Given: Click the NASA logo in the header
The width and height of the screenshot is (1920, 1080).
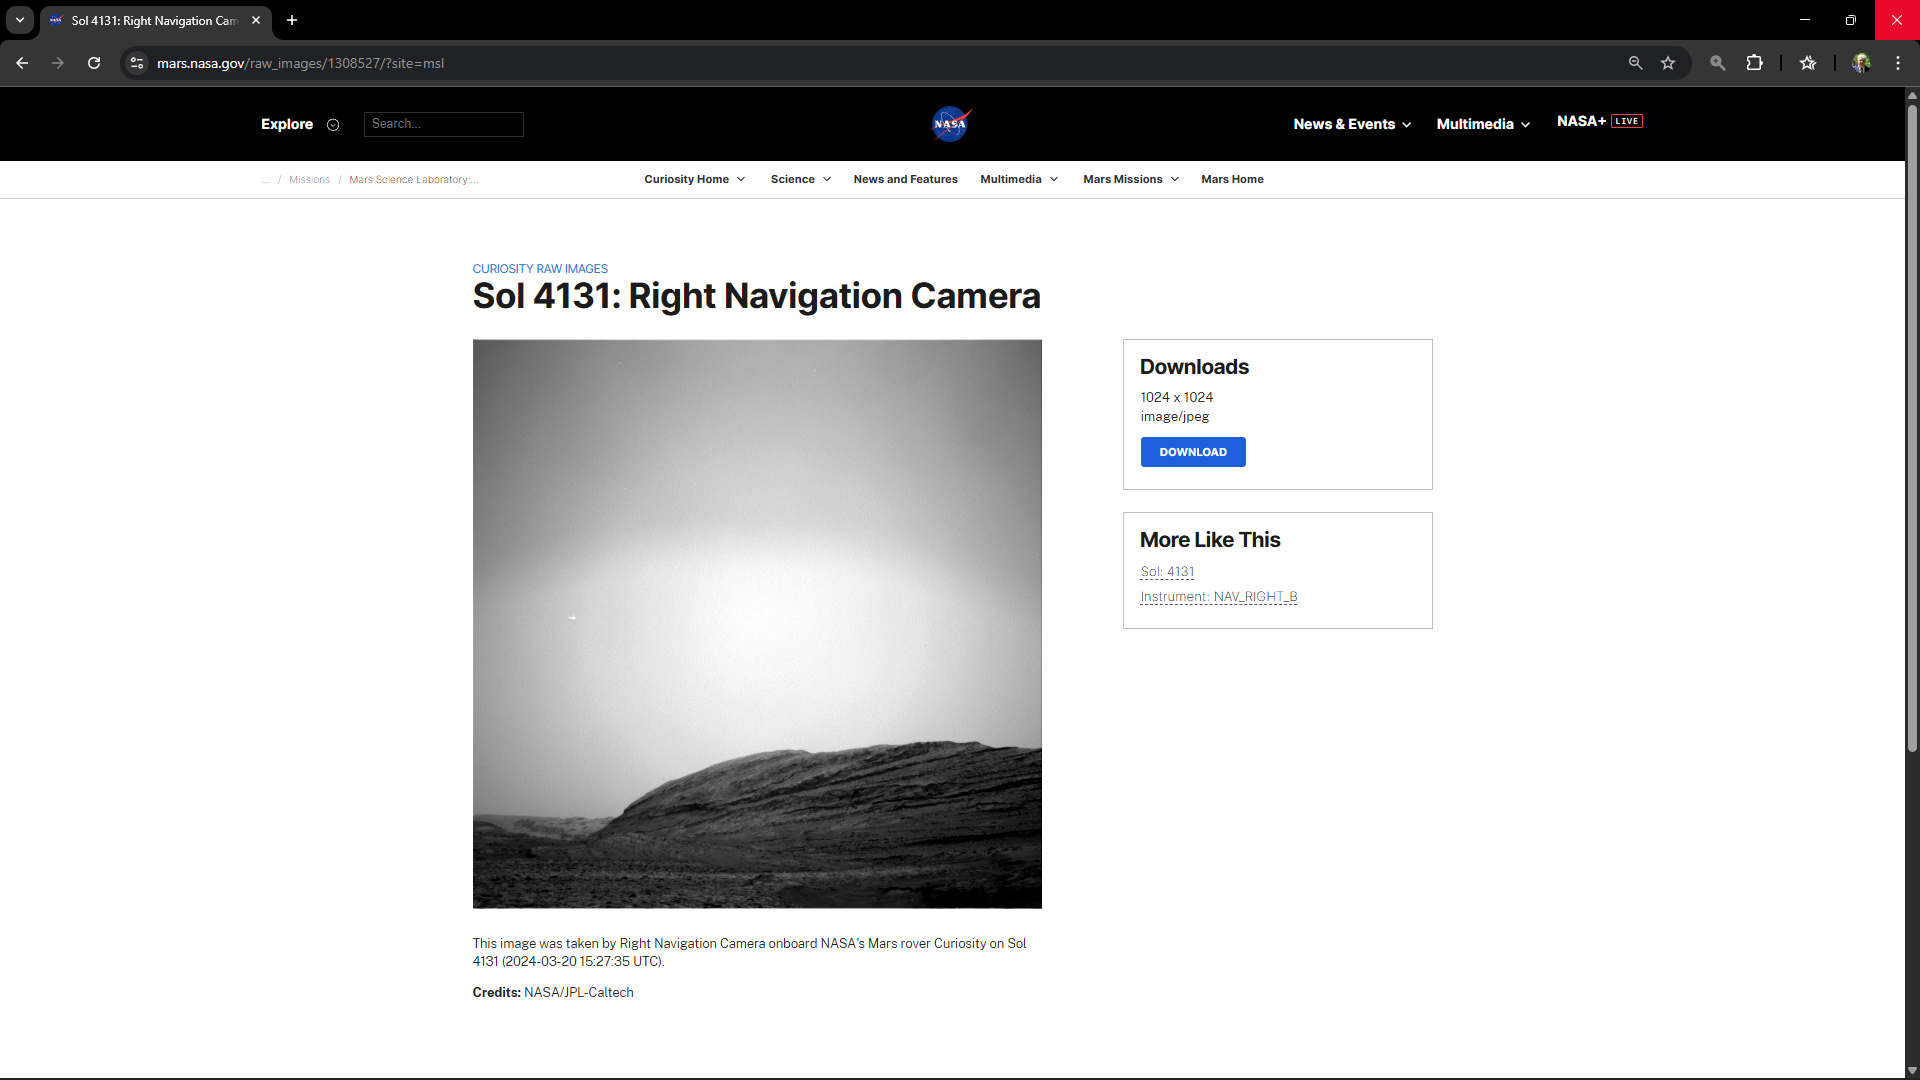Looking at the screenshot, I should (x=950, y=124).
